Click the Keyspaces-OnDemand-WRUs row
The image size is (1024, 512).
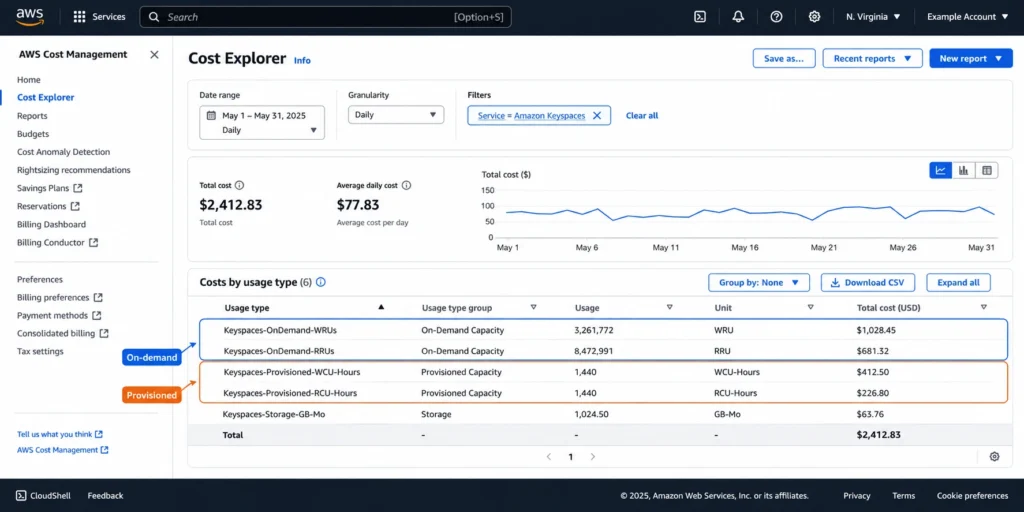(603, 330)
